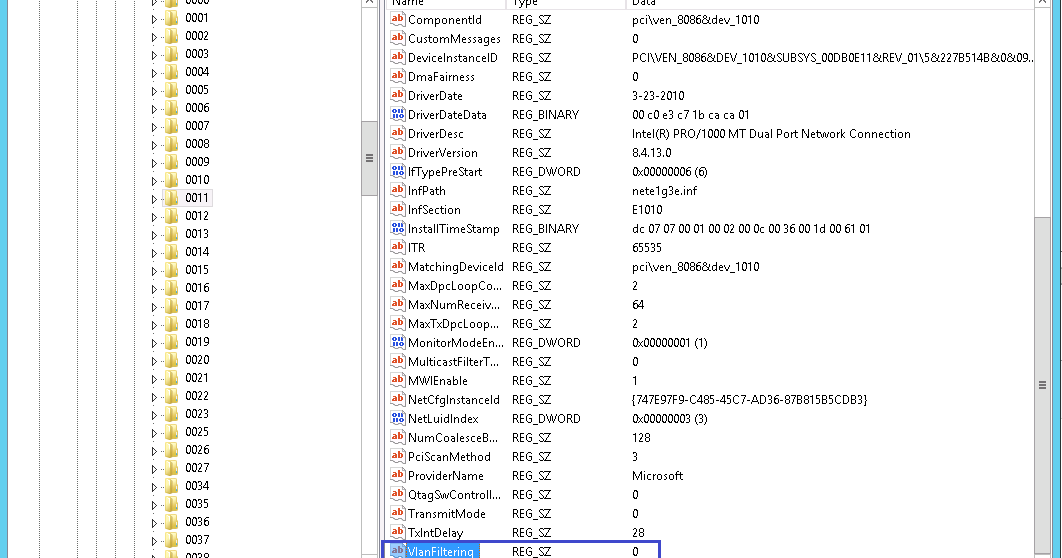Click the TxIntDelay string value icon

[398, 532]
